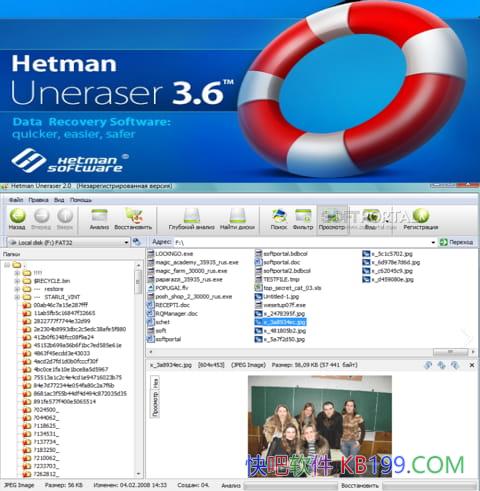
Task: Click the Анализ label in status bar
Action: tap(231, 486)
